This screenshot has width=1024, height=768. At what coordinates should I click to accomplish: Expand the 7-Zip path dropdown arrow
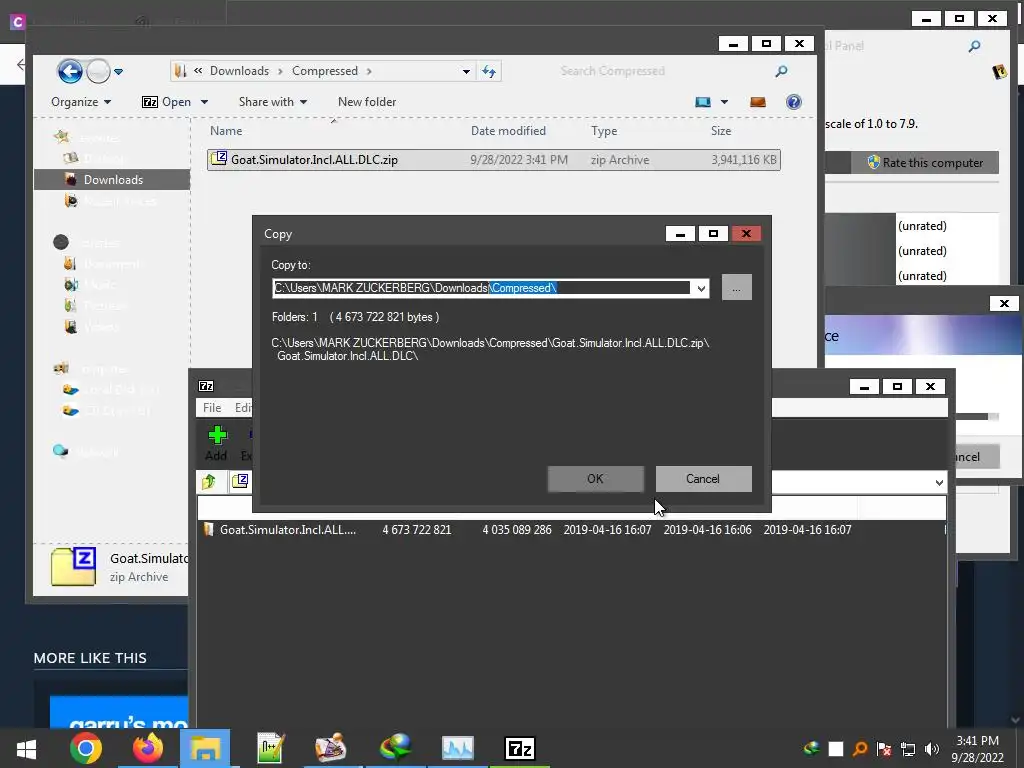(938, 483)
